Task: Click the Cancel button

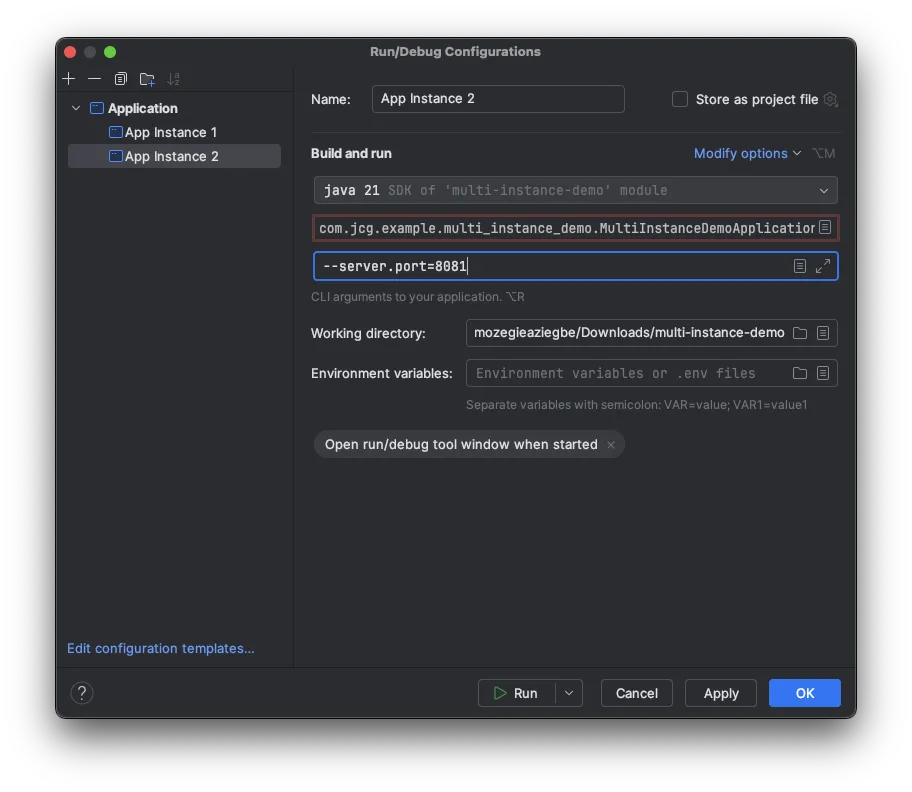Action: tap(636, 693)
